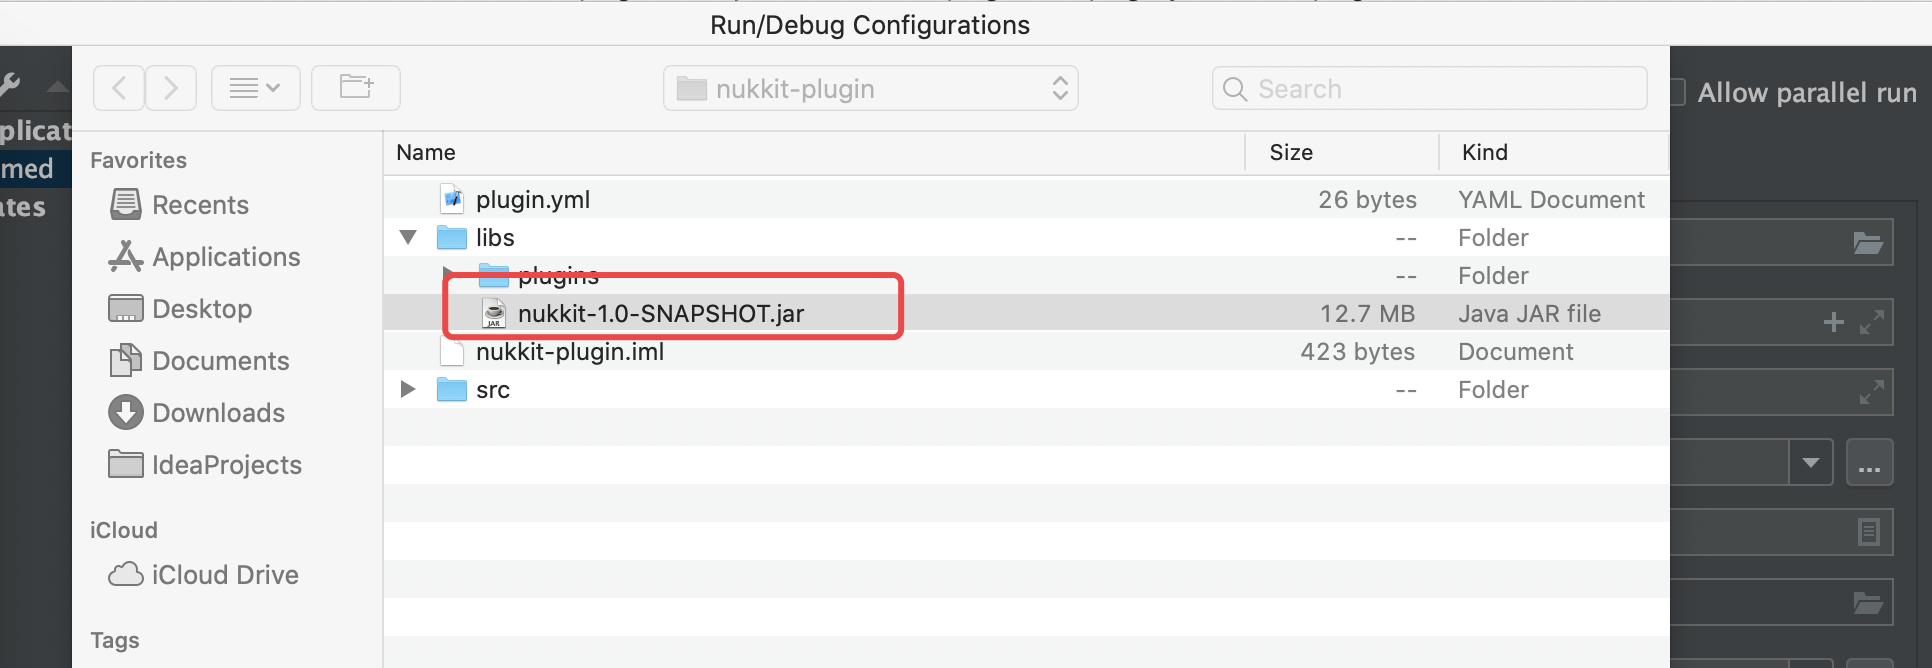Open iCloud Drive location
The width and height of the screenshot is (1932, 668).
tap(225, 575)
